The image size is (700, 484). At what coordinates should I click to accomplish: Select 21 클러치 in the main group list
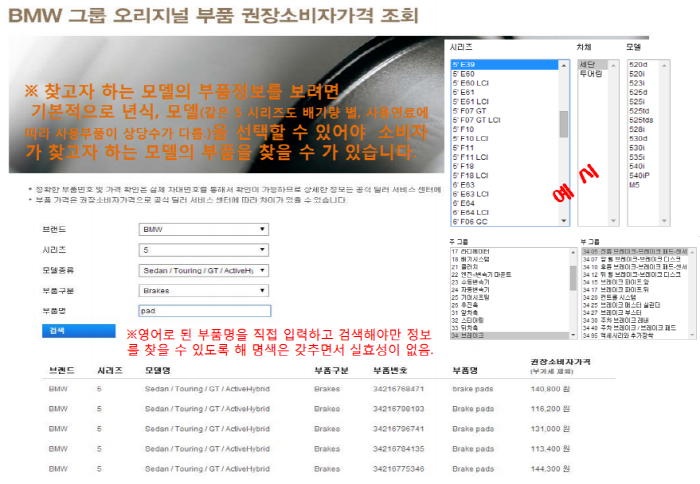[x=510, y=267]
